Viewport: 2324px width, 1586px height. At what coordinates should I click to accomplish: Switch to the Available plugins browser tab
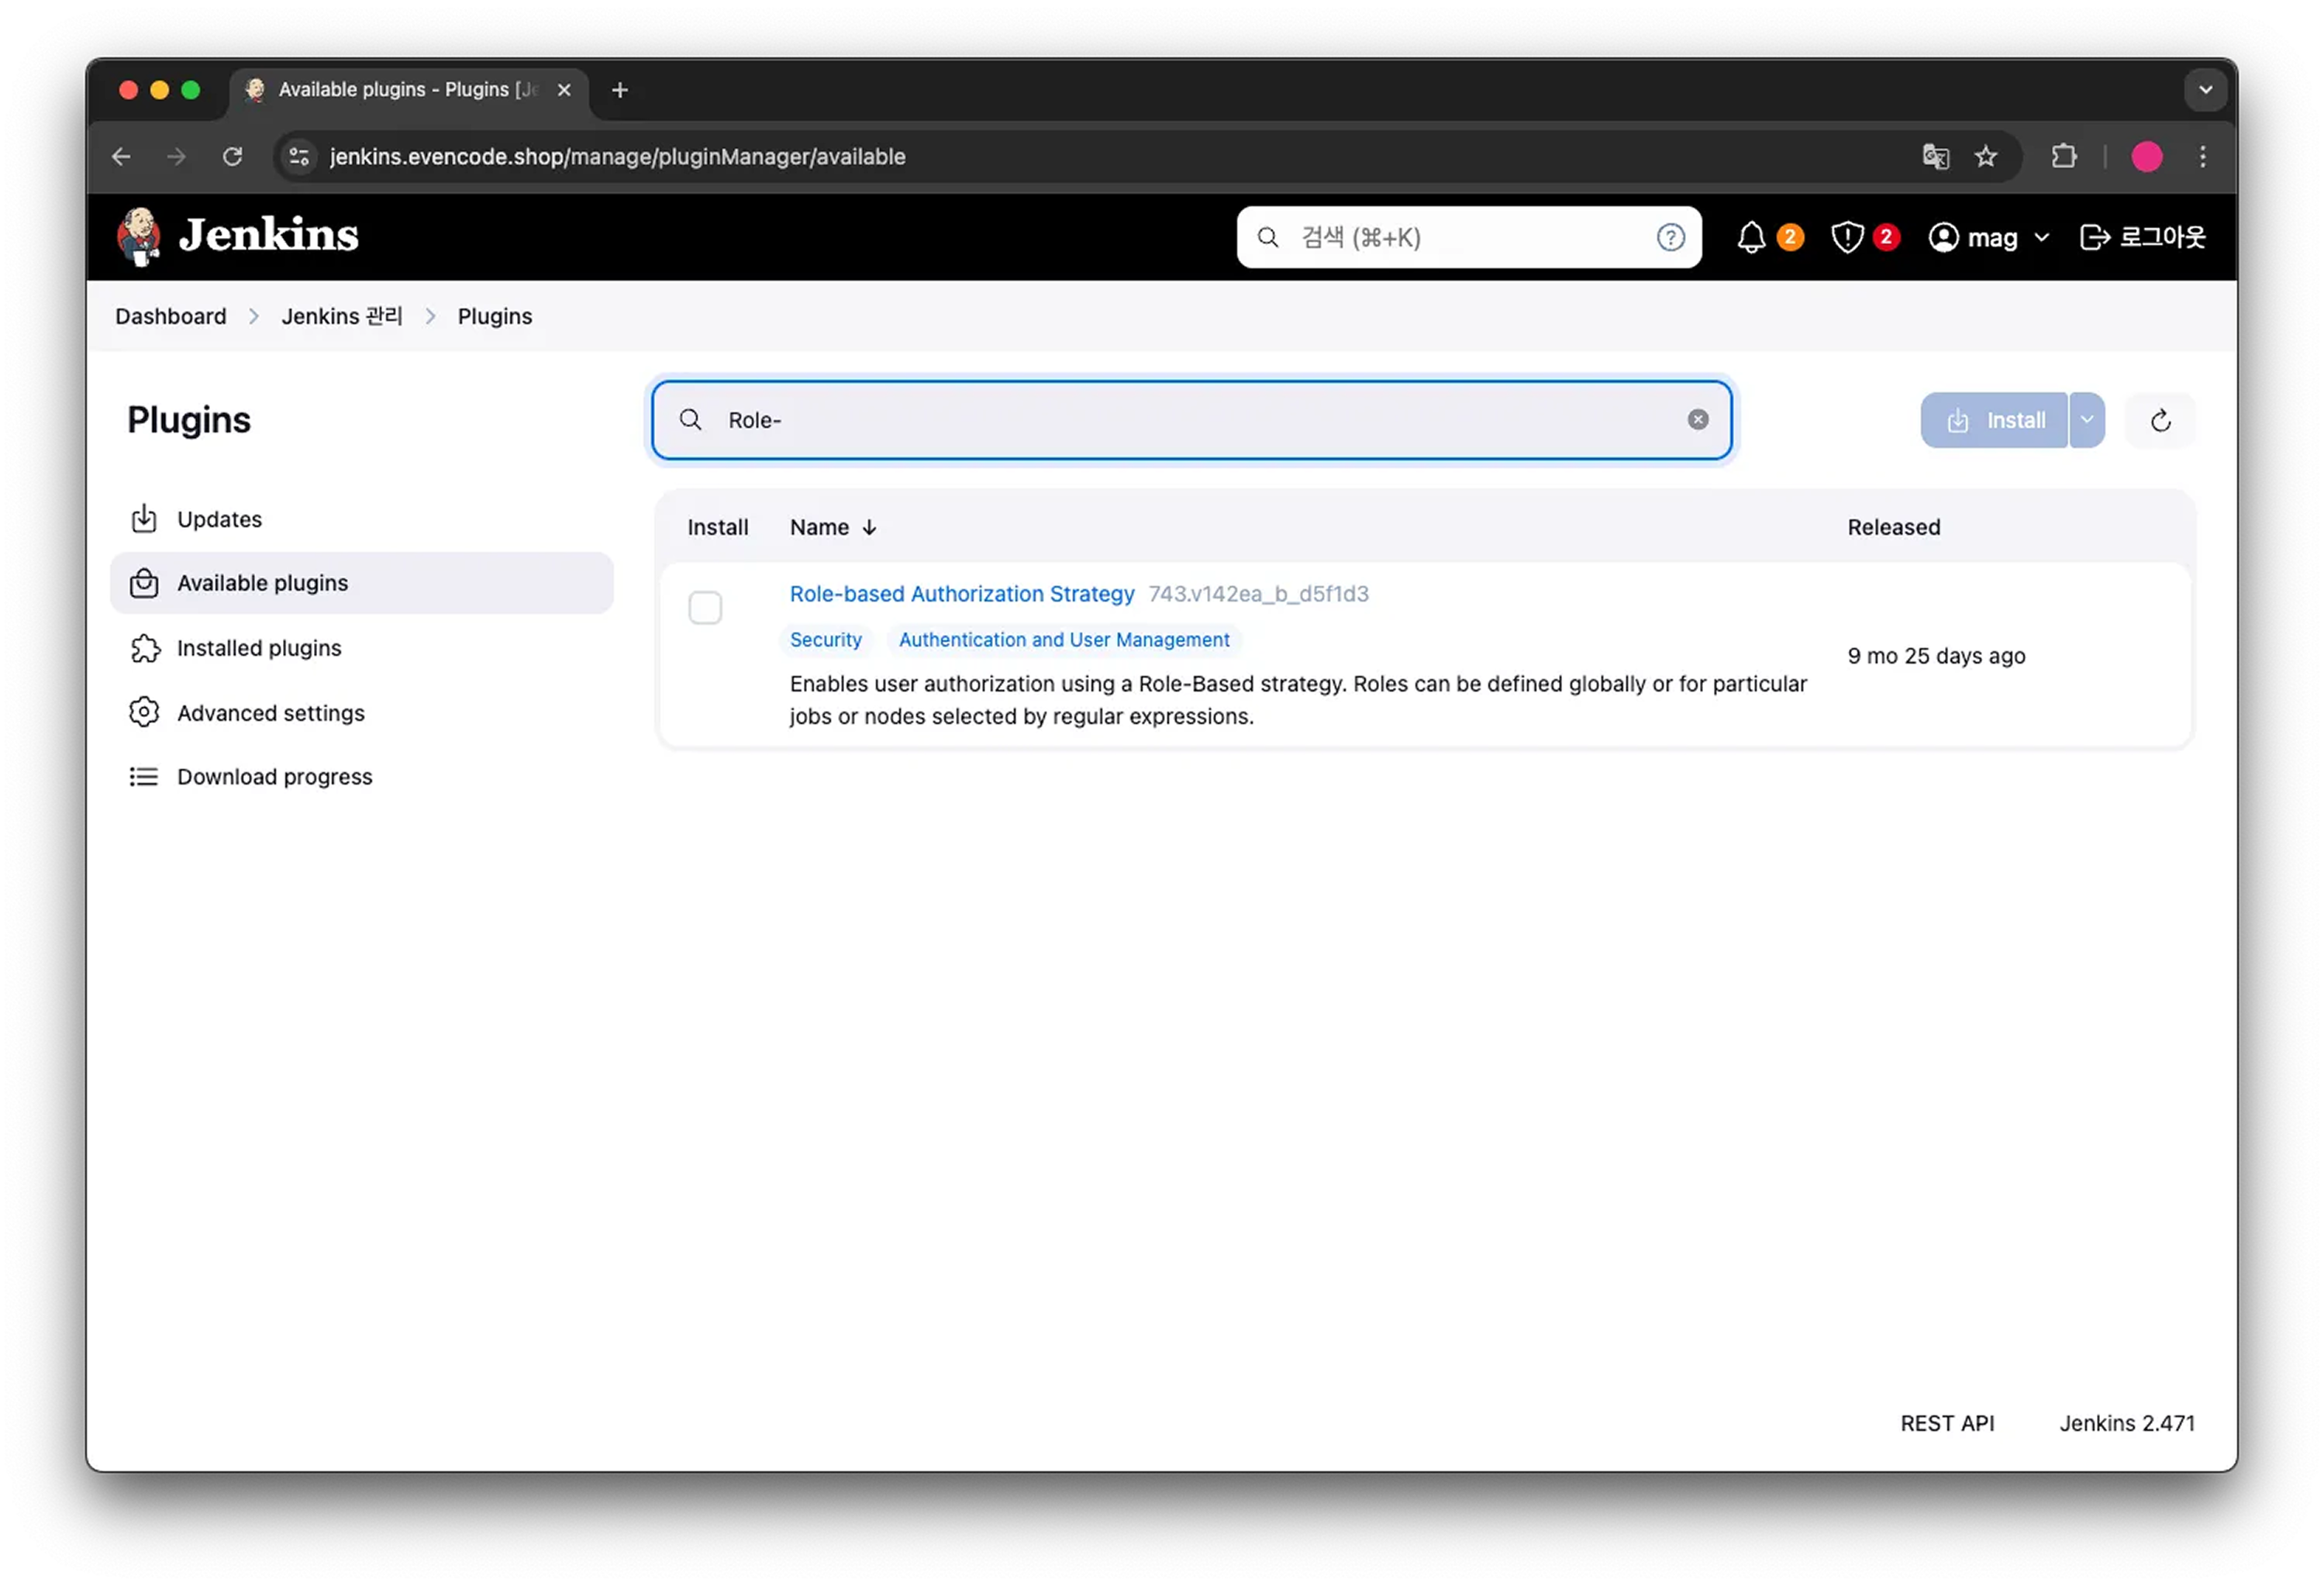pos(408,90)
